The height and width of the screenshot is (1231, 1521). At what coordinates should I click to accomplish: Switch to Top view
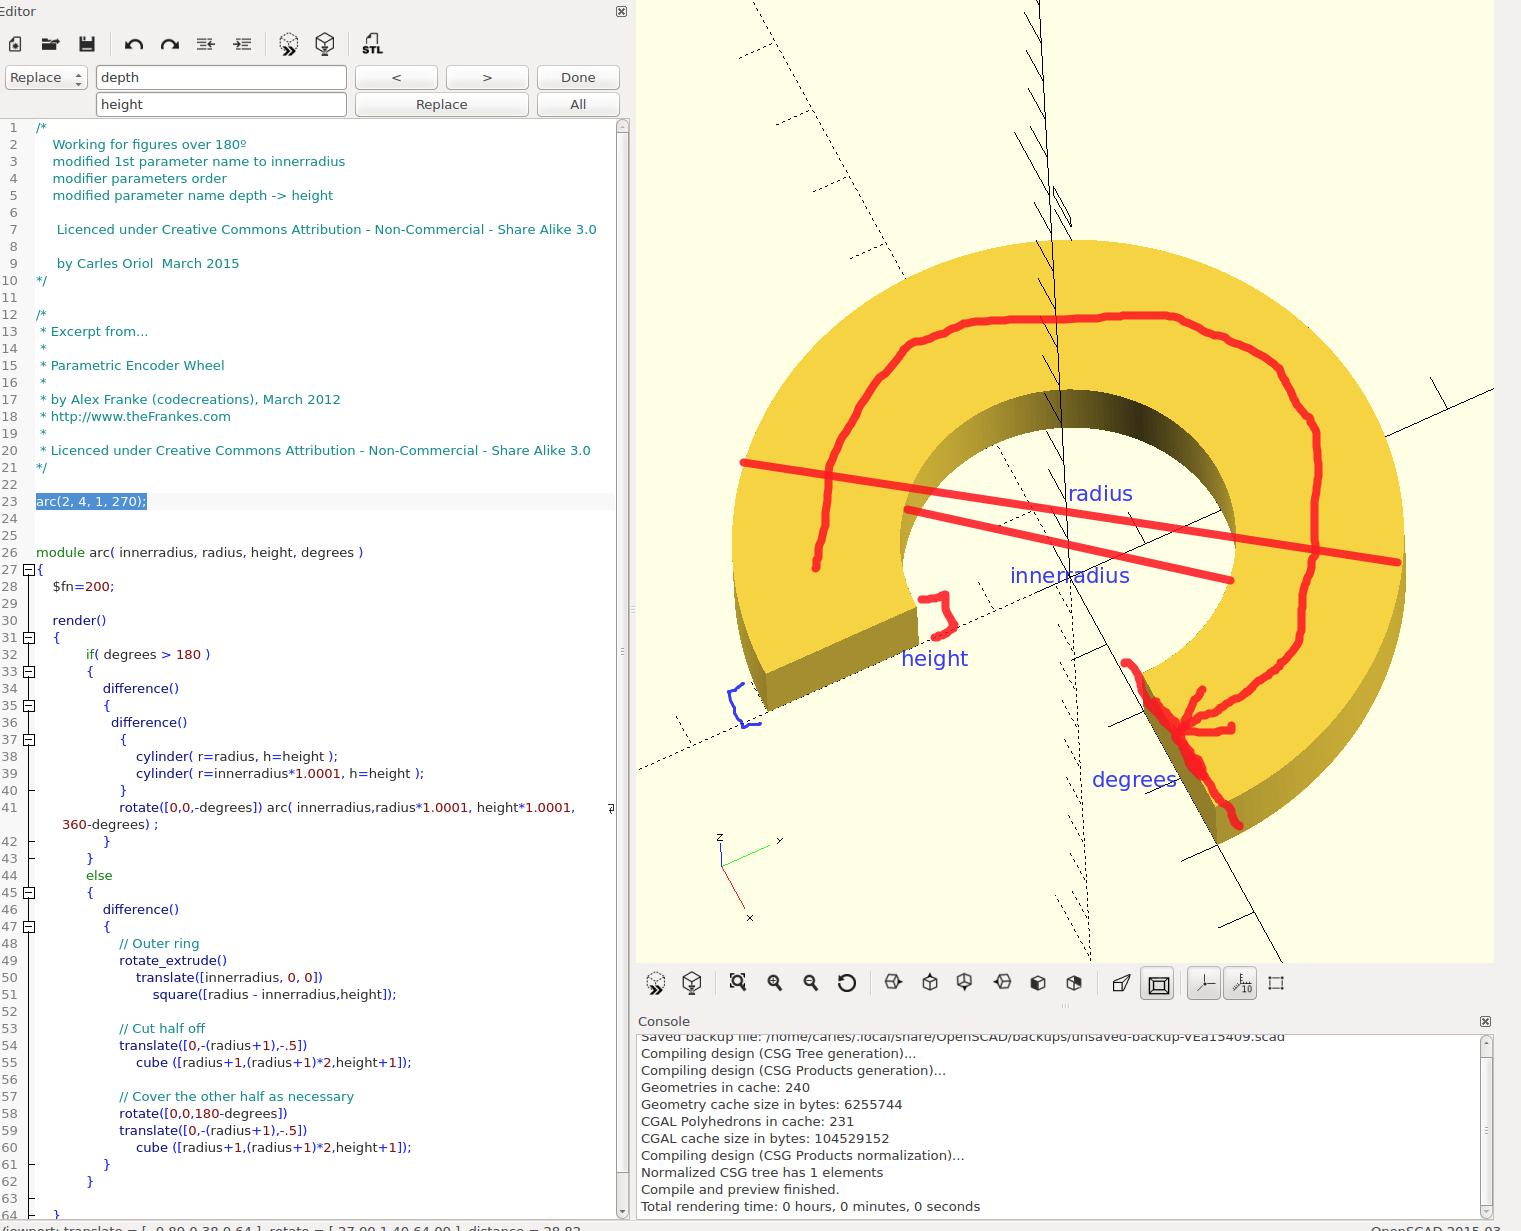[930, 983]
